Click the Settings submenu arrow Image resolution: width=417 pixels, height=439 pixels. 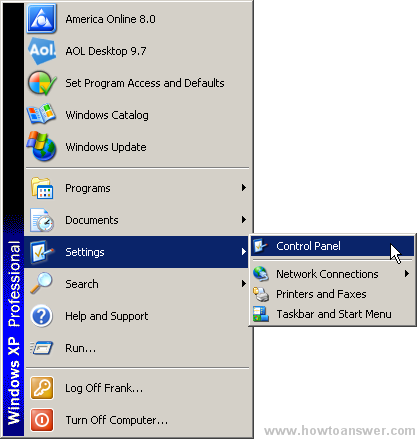pyautogui.click(x=244, y=252)
